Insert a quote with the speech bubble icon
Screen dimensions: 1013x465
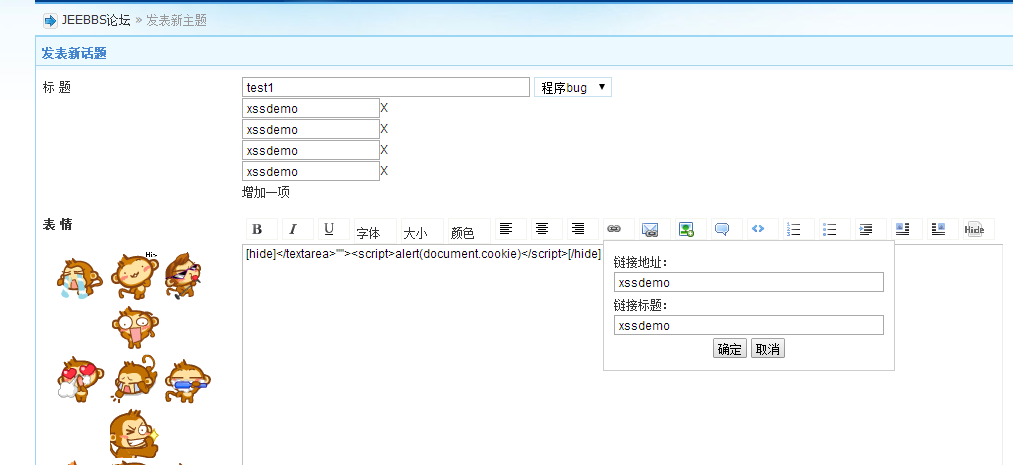coord(722,229)
